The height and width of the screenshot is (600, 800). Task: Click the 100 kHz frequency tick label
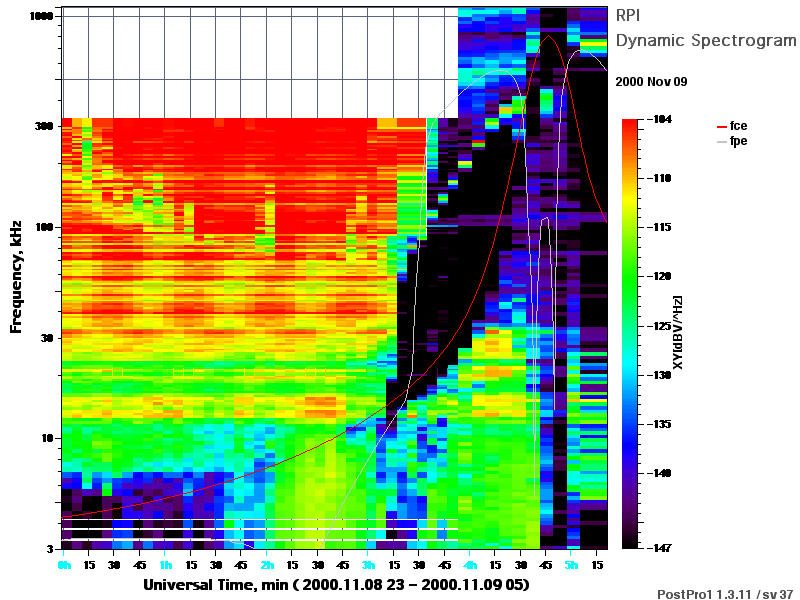tap(44, 227)
